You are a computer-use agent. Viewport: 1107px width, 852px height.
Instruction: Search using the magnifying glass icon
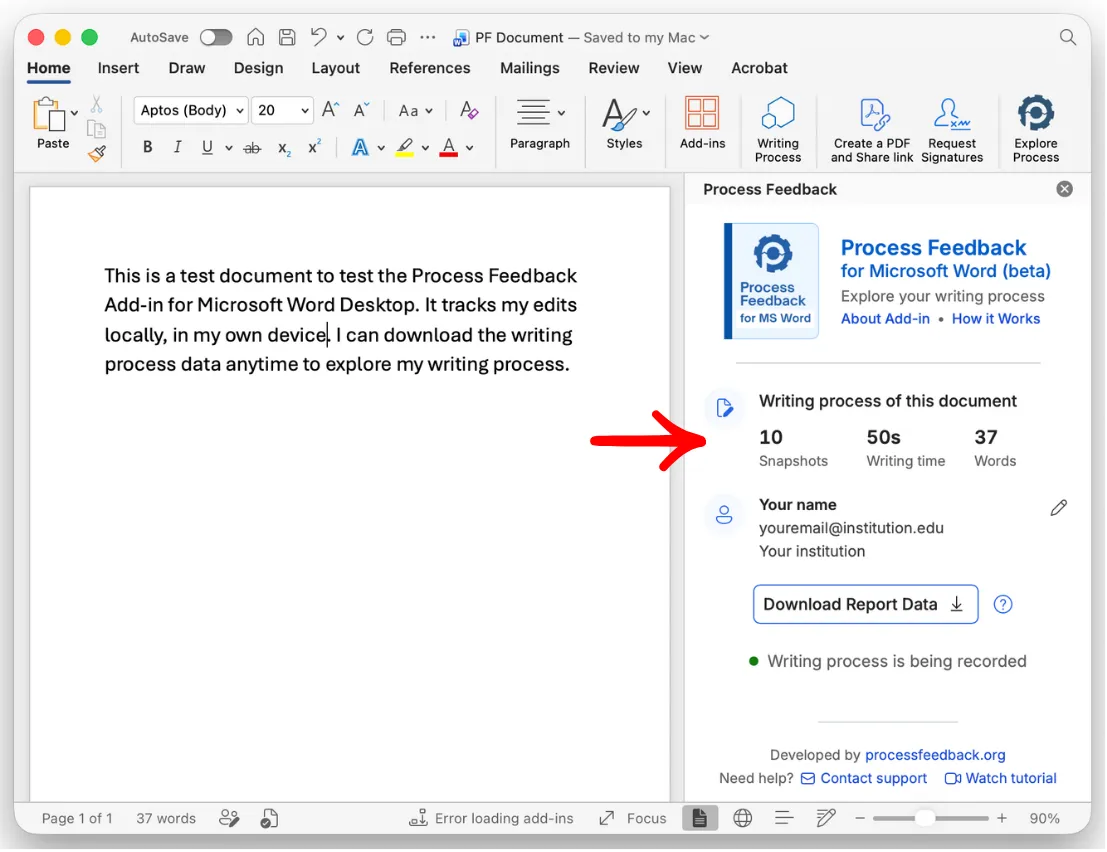click(1067, 37)
